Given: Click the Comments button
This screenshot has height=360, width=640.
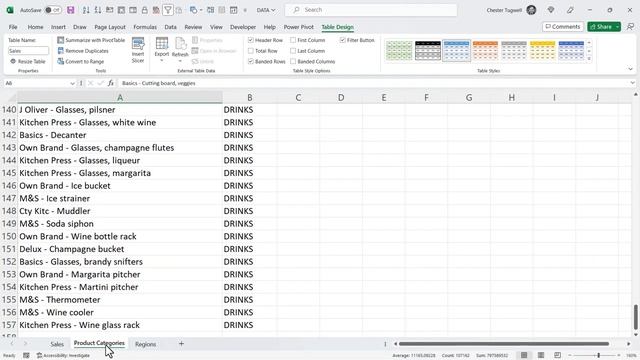Looking at the screenshot, I should [562, 27].
